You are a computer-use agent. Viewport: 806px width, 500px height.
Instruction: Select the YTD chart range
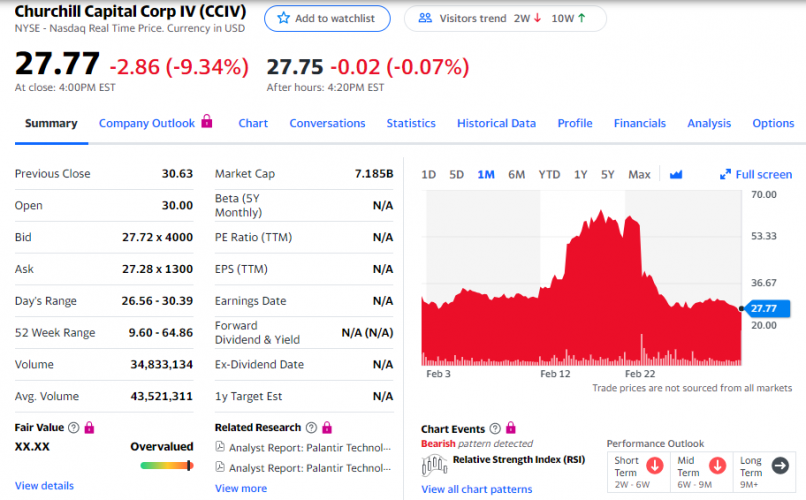click(x=549, y=175)
